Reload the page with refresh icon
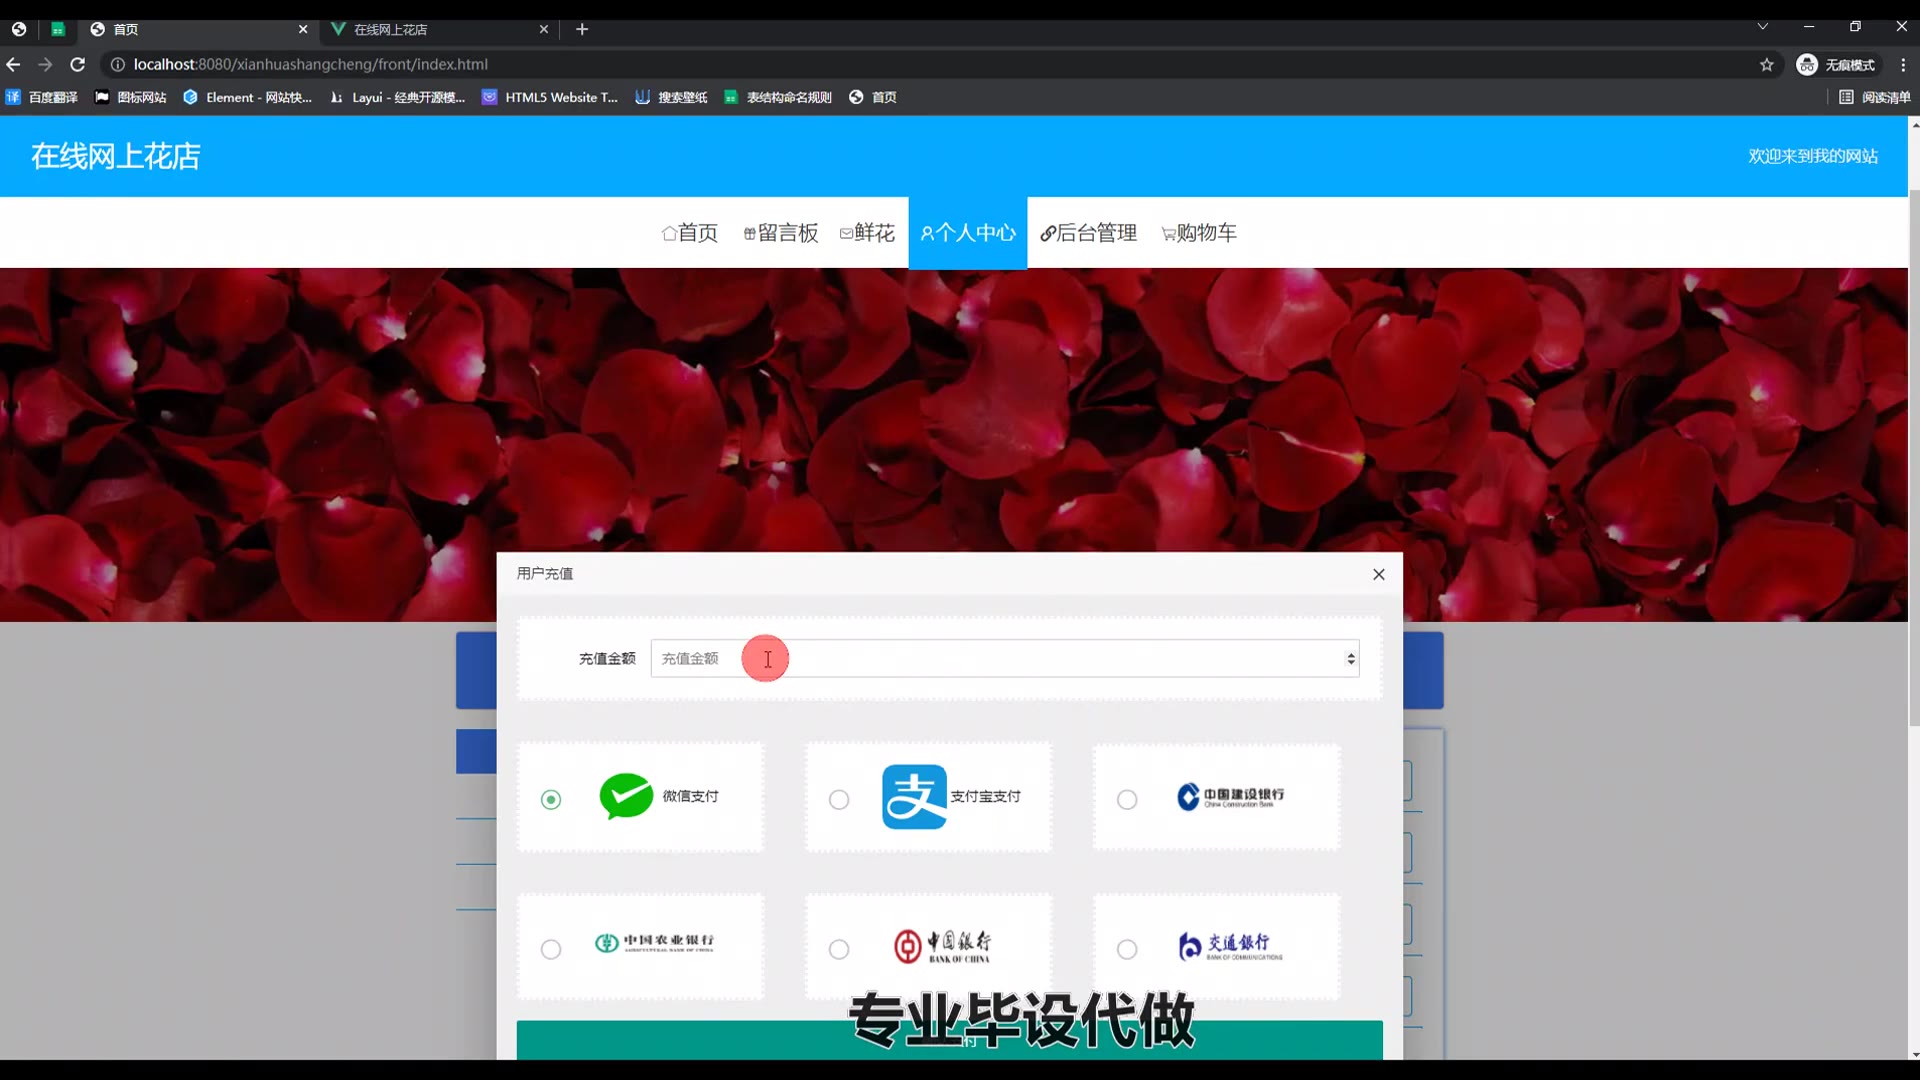The height and width of the screenshot is (1080, 1920). coord(78,65)
